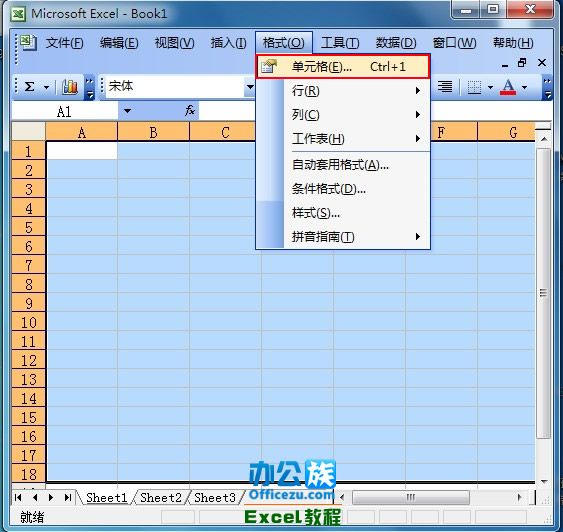This screenshot has width=563, height=532.
Task: Choose AutoFormat 自动套用格式(A)
Action: click(343, 165)
